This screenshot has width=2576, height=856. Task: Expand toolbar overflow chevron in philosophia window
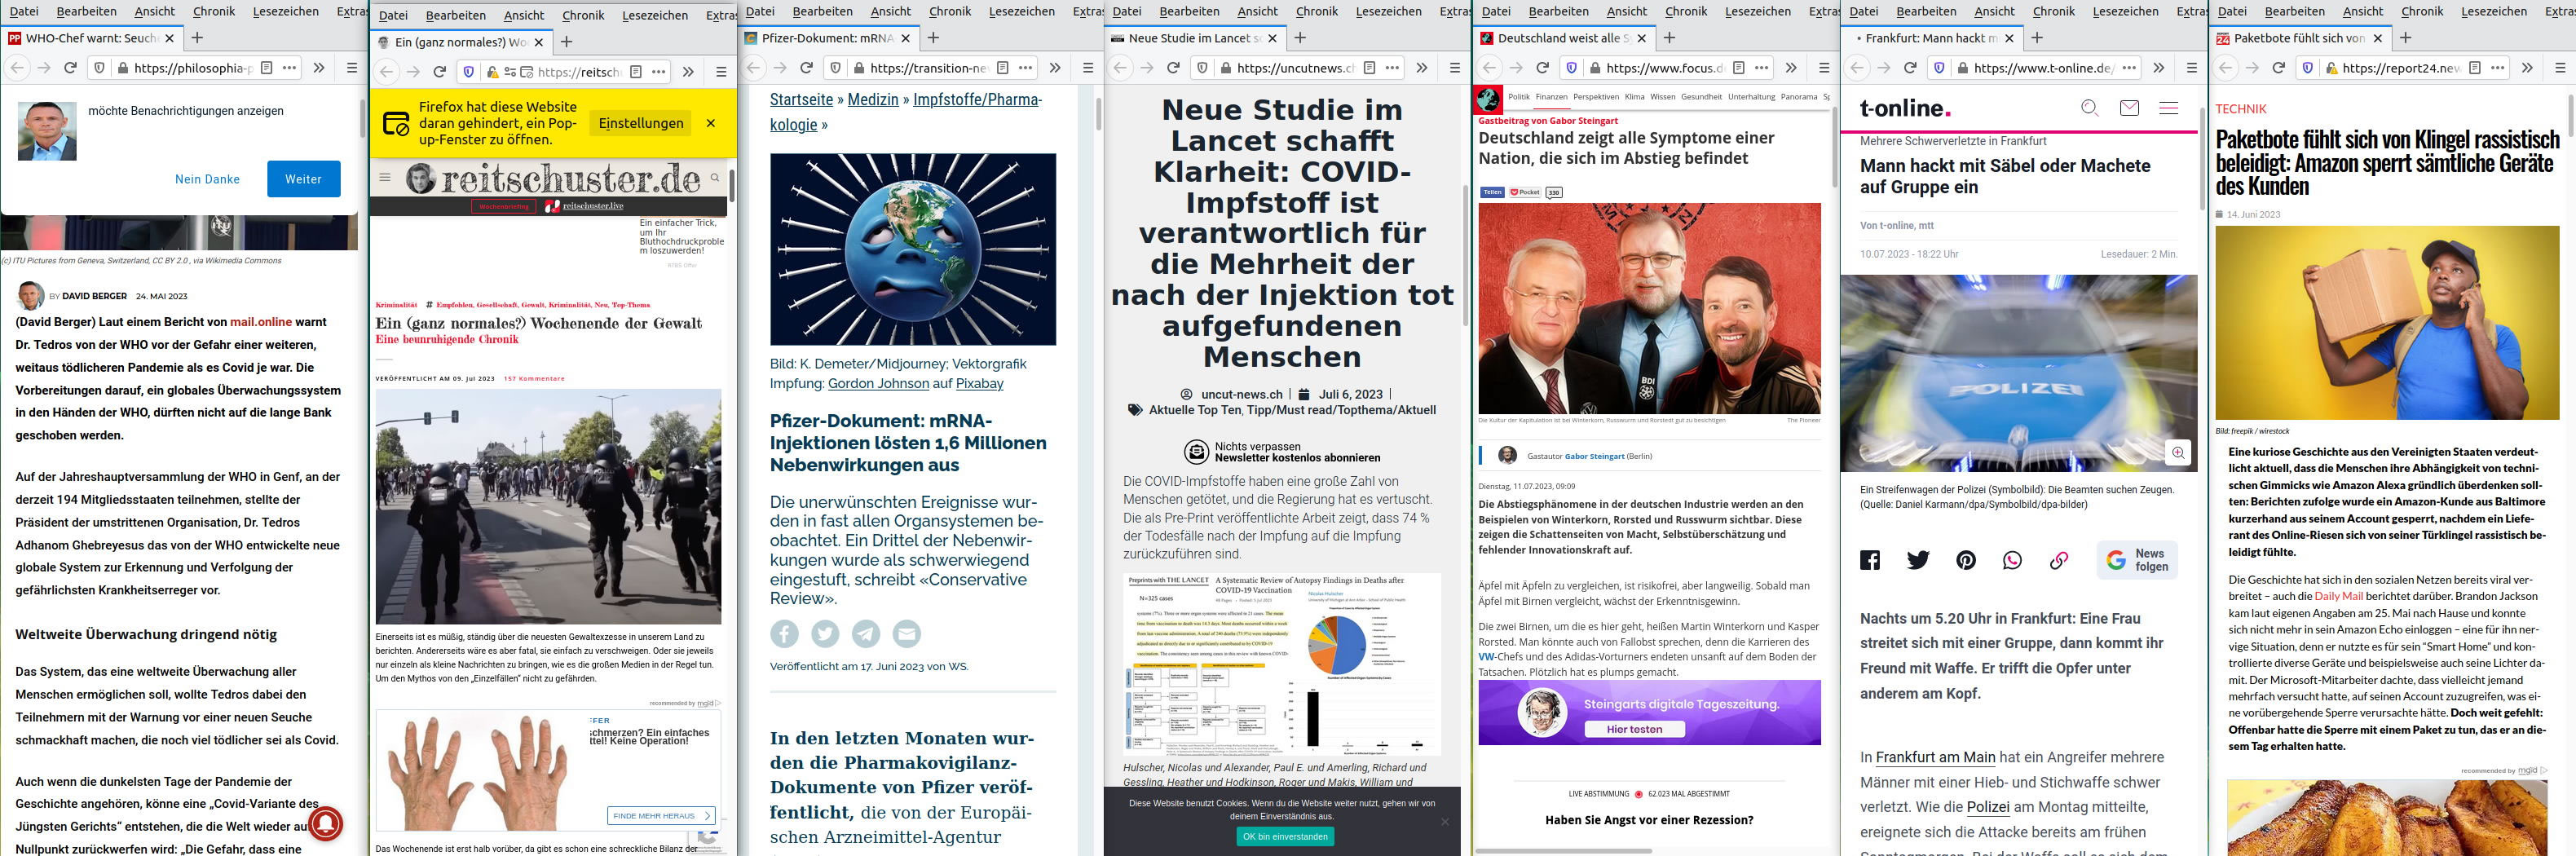(319, 68)
